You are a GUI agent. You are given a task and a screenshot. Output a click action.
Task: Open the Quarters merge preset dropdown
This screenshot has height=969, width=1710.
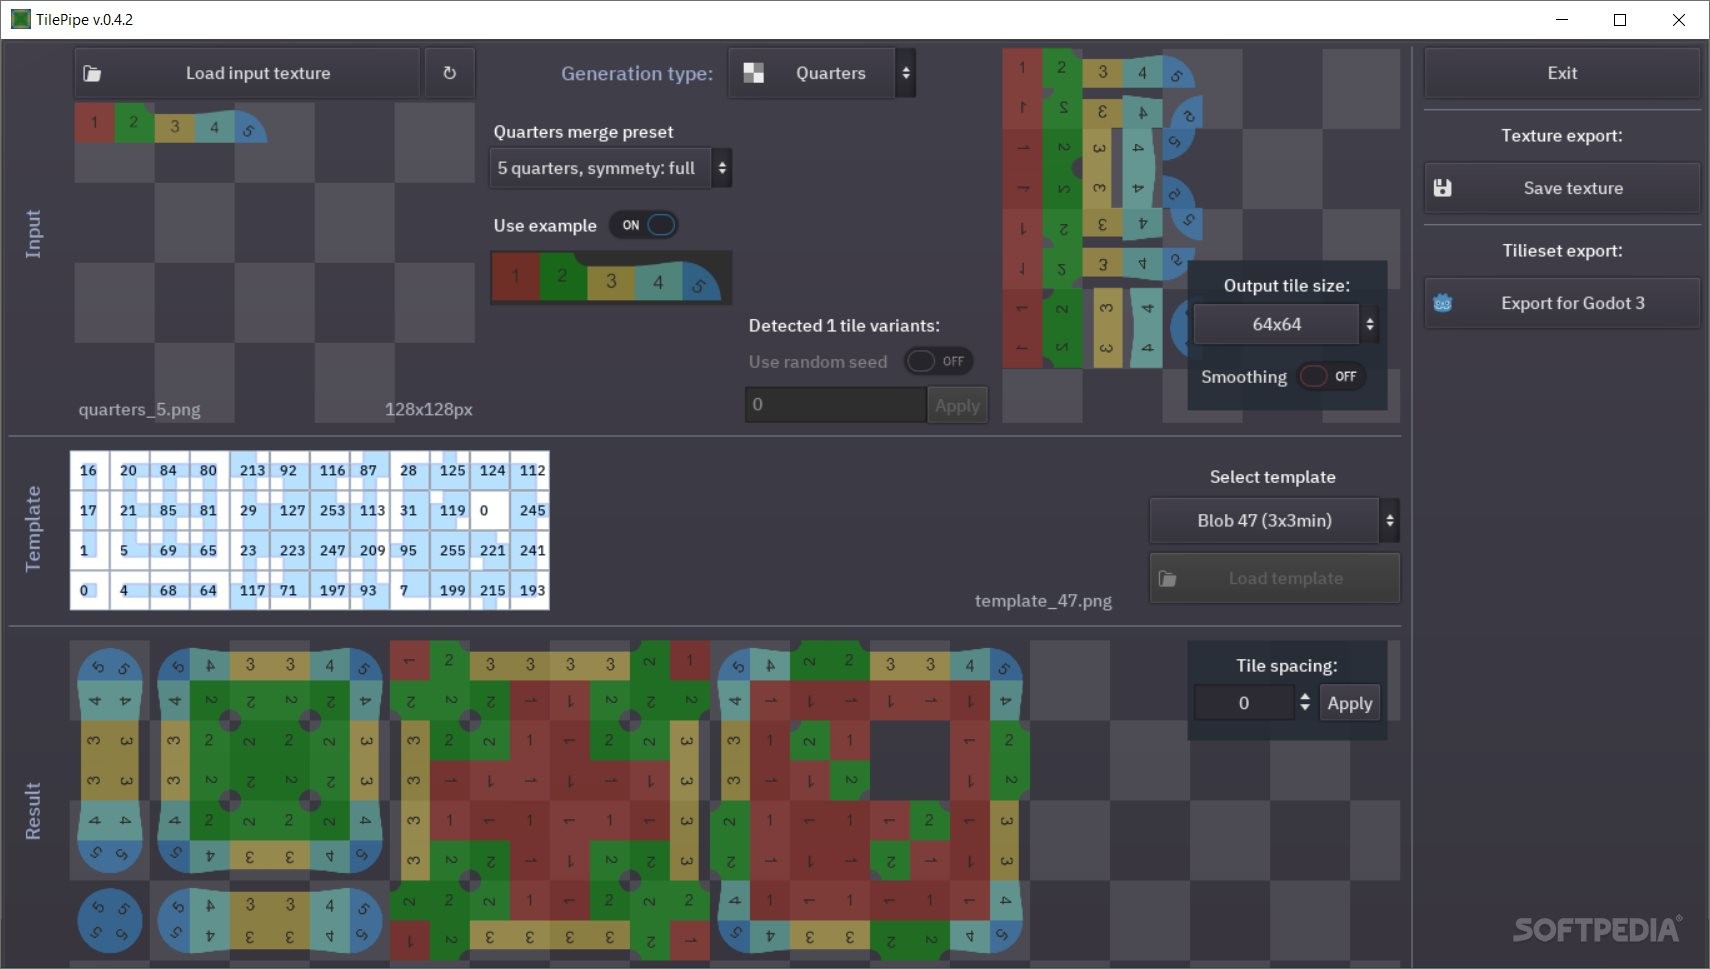coord(610,168)
